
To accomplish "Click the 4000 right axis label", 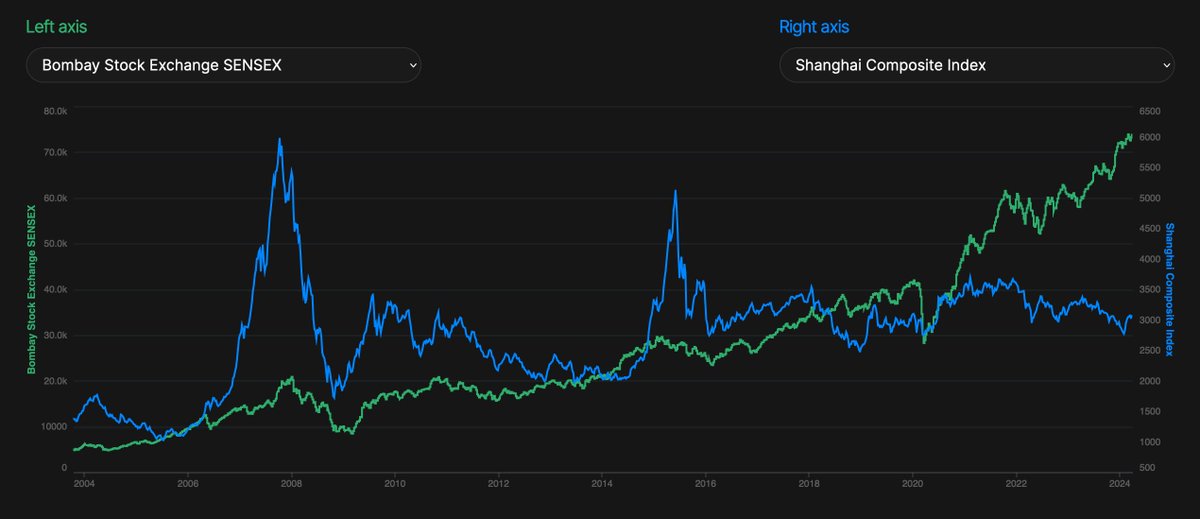I will (x=1149, y=259).
